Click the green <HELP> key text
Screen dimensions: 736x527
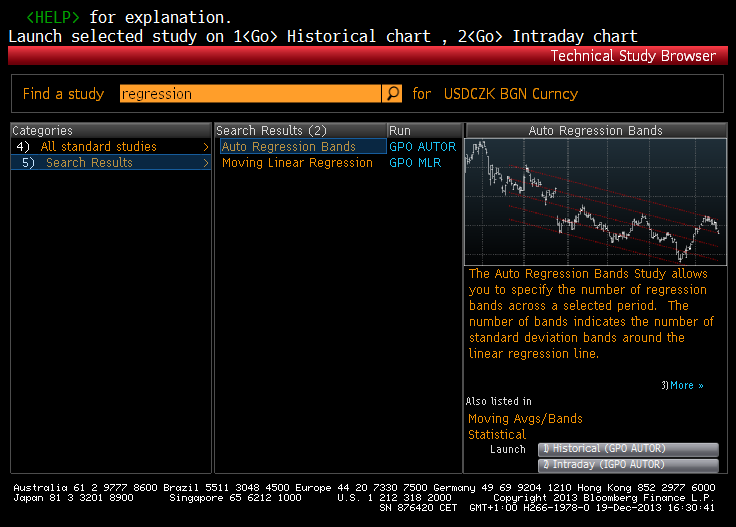(x=53, y=17)
